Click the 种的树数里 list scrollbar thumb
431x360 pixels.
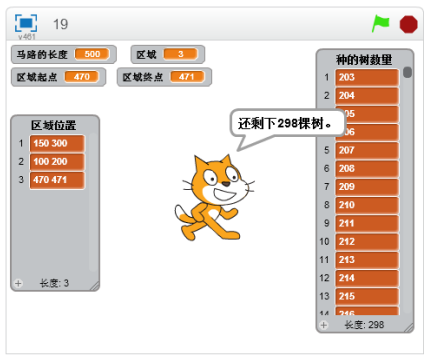[x=407, y=72]
